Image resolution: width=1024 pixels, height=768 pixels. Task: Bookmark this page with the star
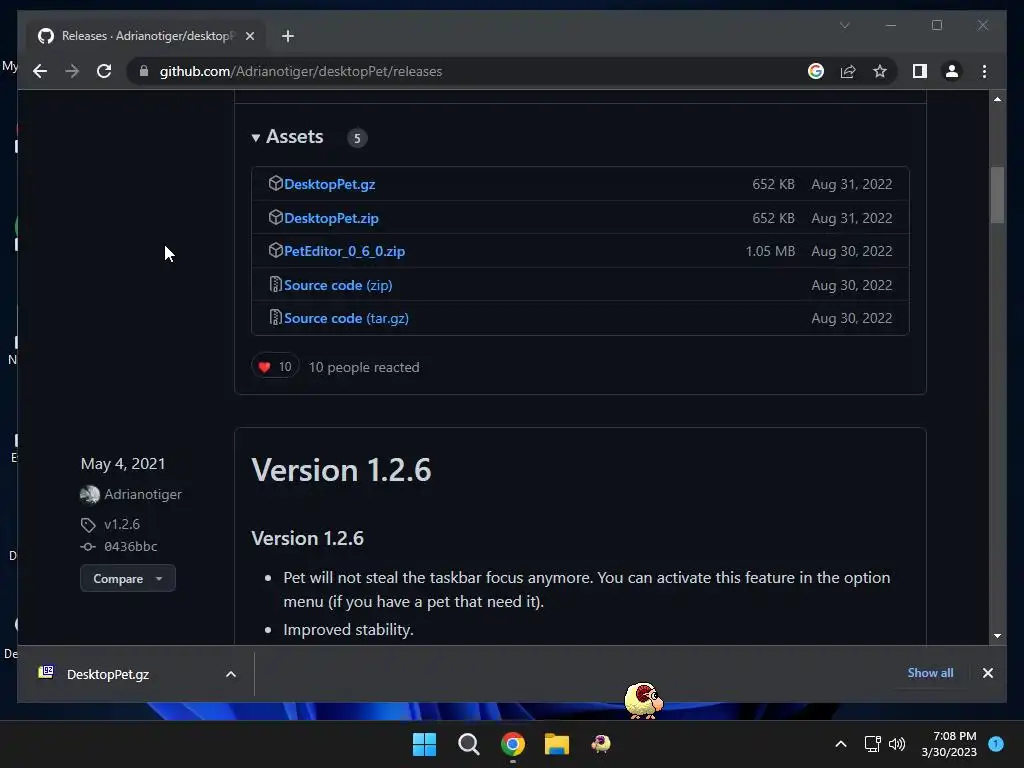click(x=880, y=71)
